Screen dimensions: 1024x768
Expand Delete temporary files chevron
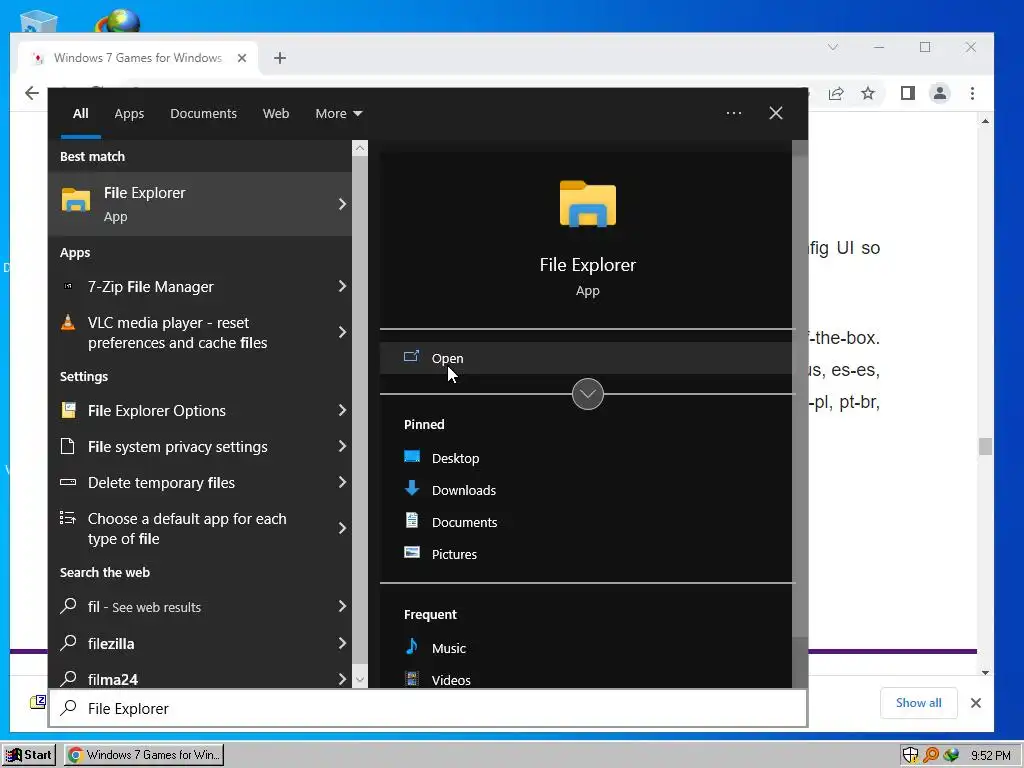pos(342,482)
